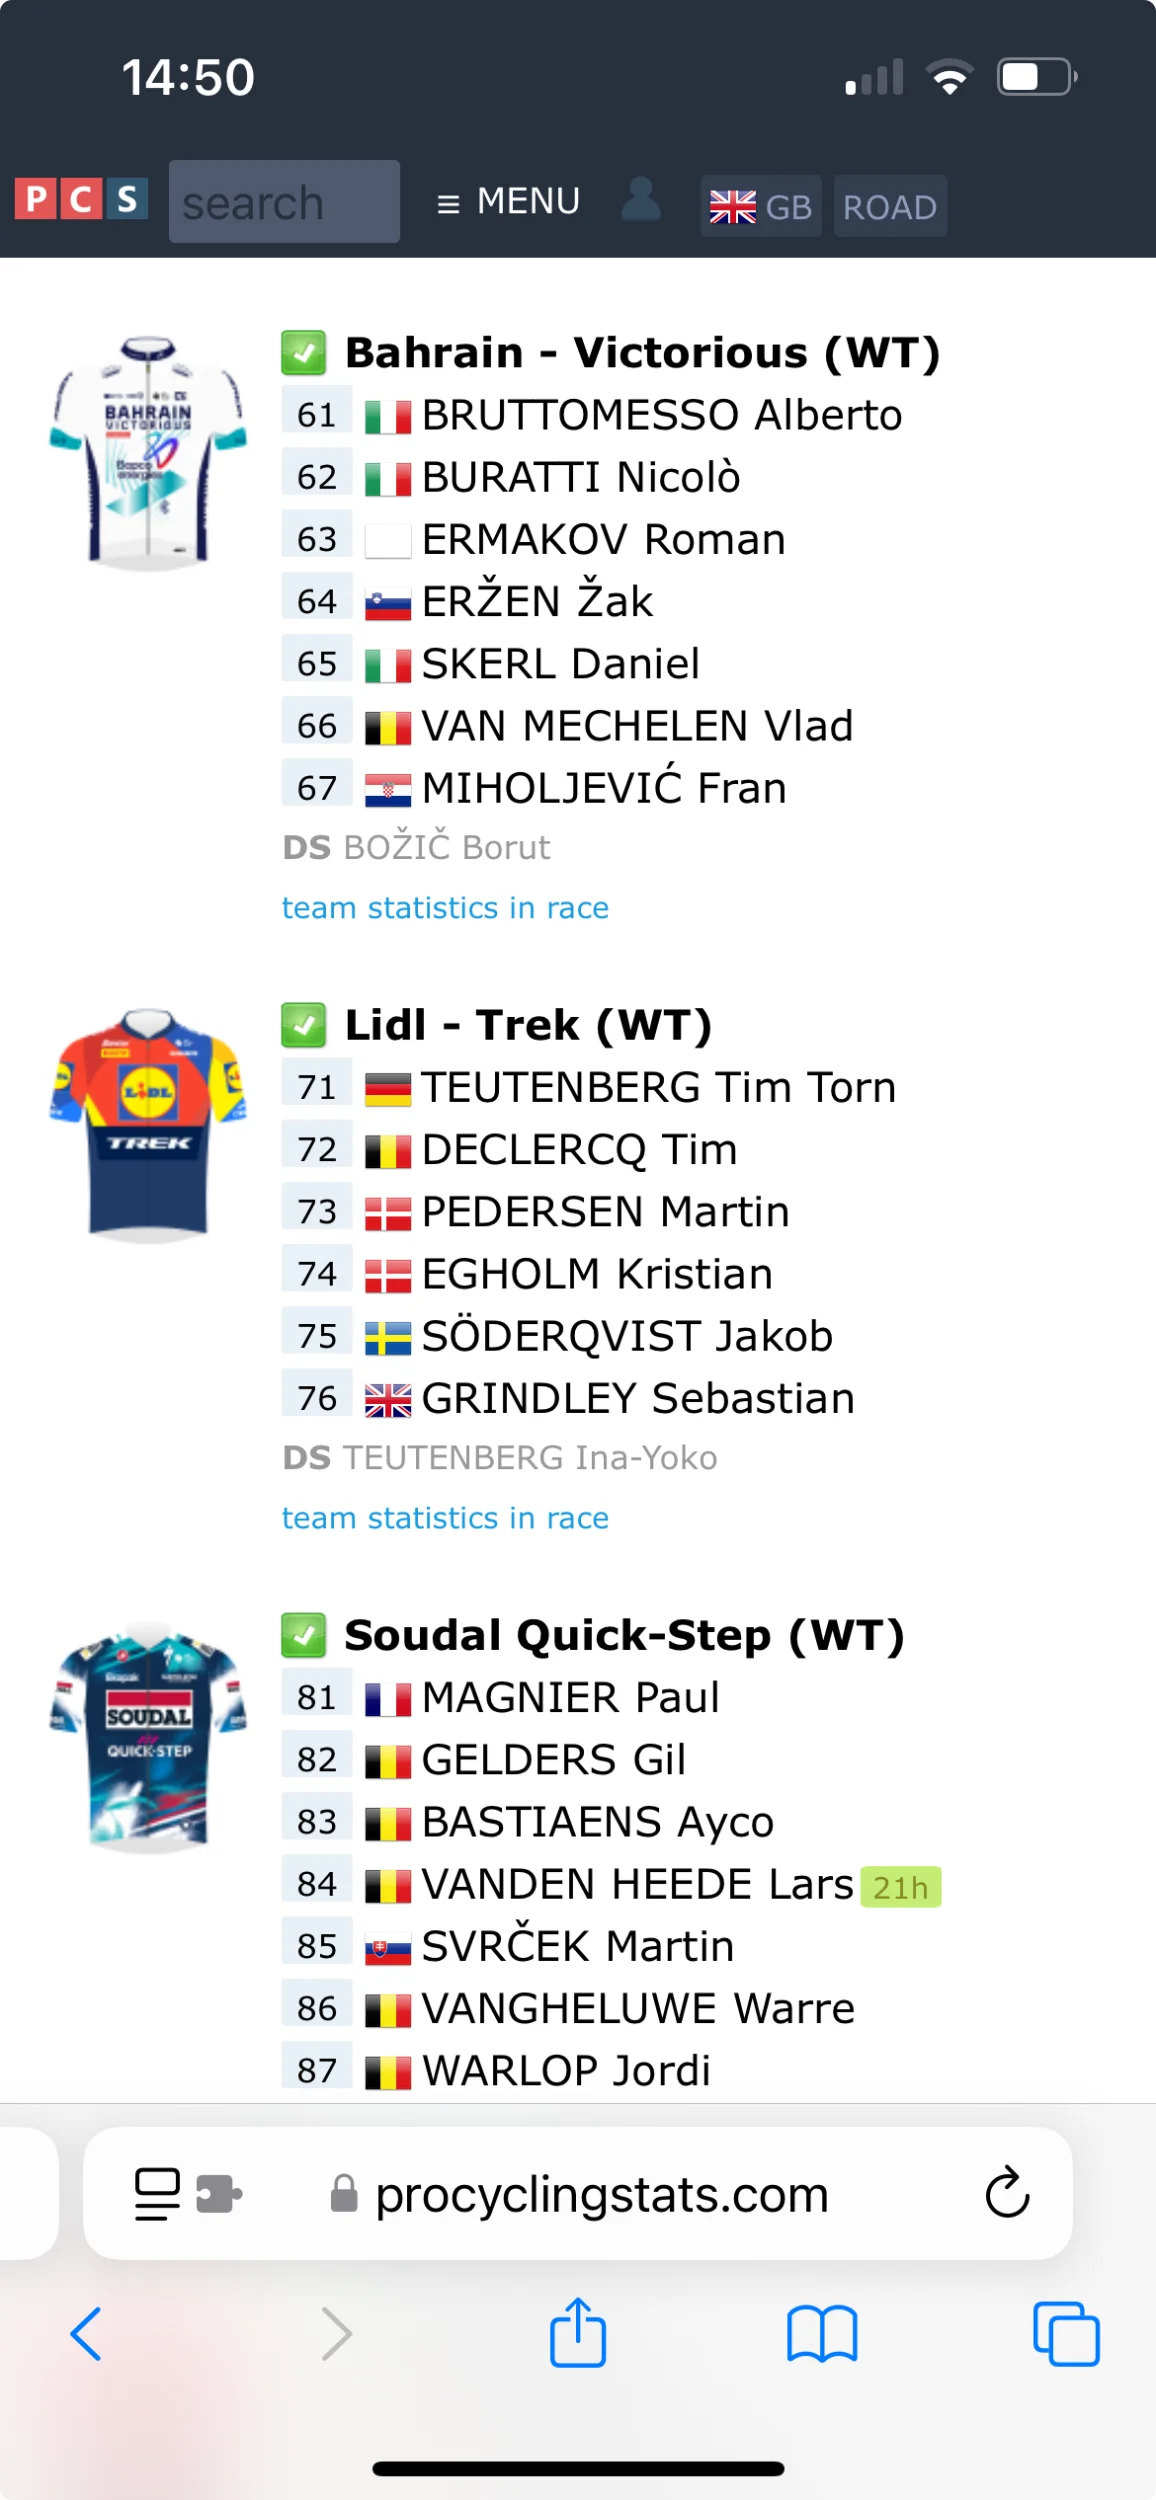Viewport: 1156px width, 2500px height.
Task: Tap the Lidl - Trek jersey thumbnail
Action: [x=148, y=1126]
